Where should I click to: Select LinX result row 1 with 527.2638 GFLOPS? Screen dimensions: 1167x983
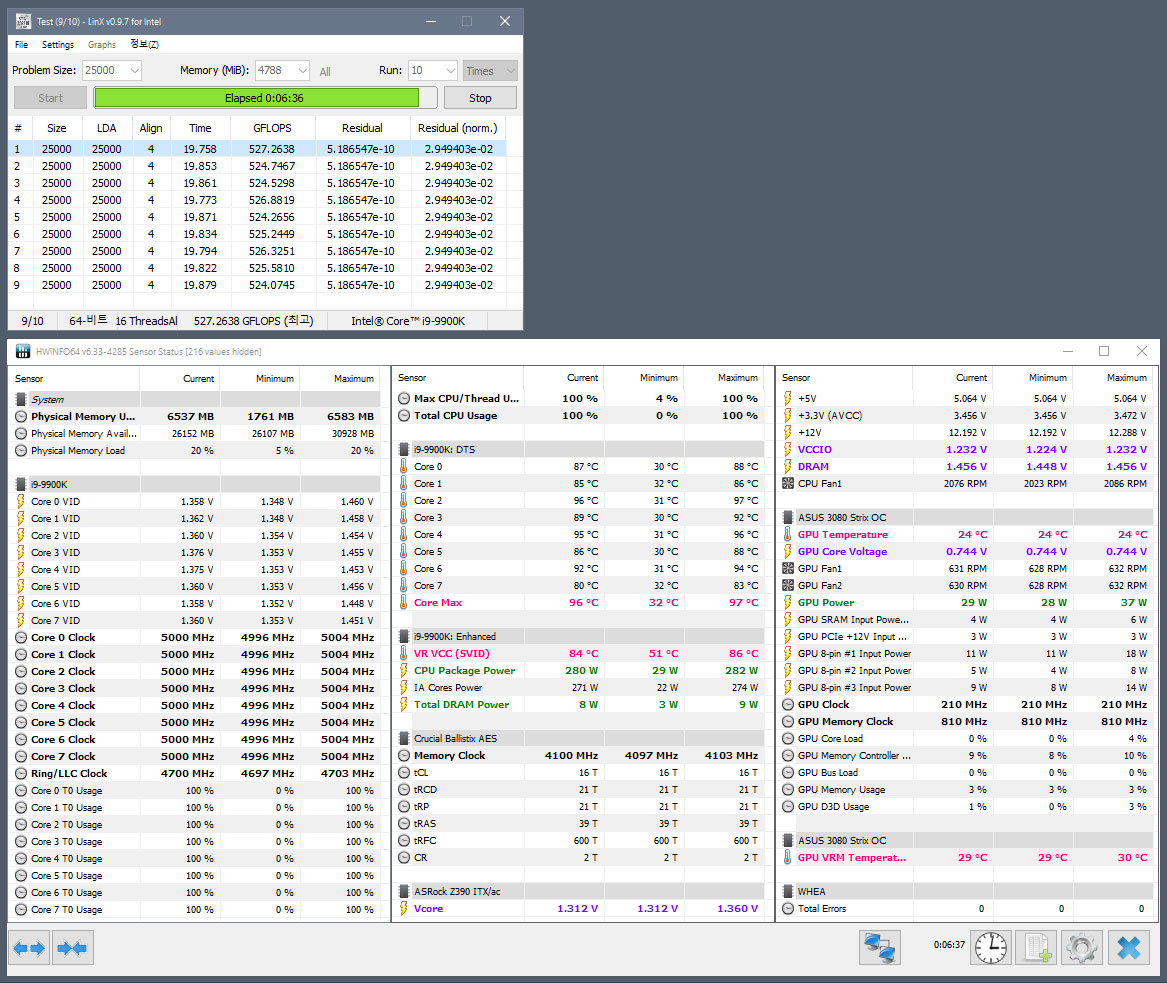(258, 149)
